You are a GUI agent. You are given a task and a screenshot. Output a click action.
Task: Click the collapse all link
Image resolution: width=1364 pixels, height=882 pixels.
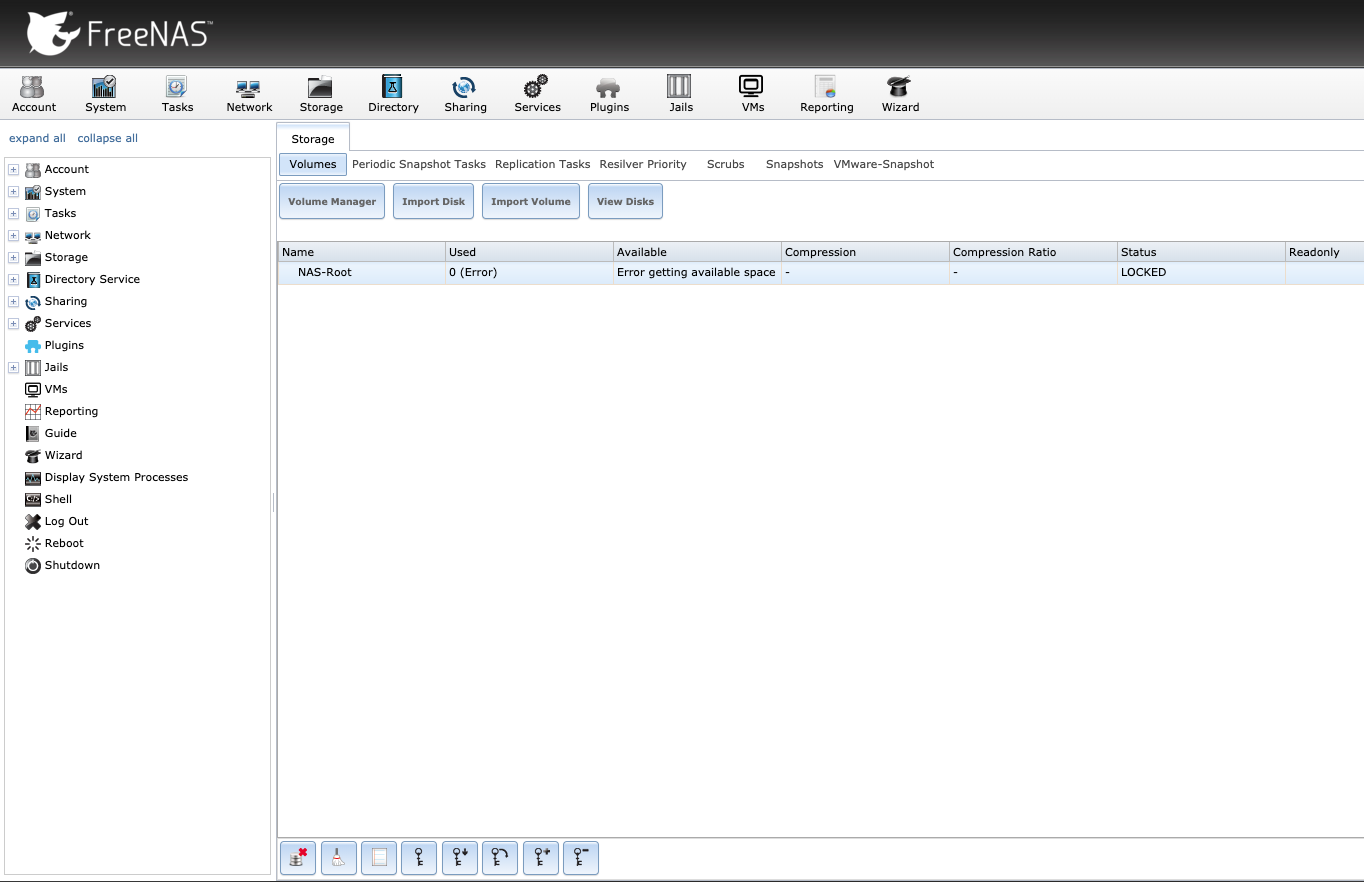108,138
